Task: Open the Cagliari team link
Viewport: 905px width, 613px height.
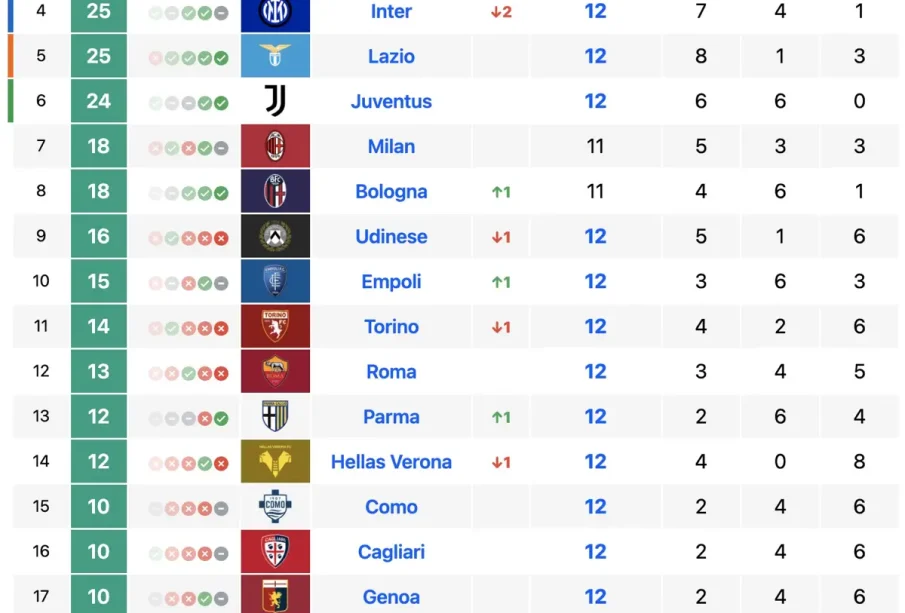Action: tap(391, 552)
